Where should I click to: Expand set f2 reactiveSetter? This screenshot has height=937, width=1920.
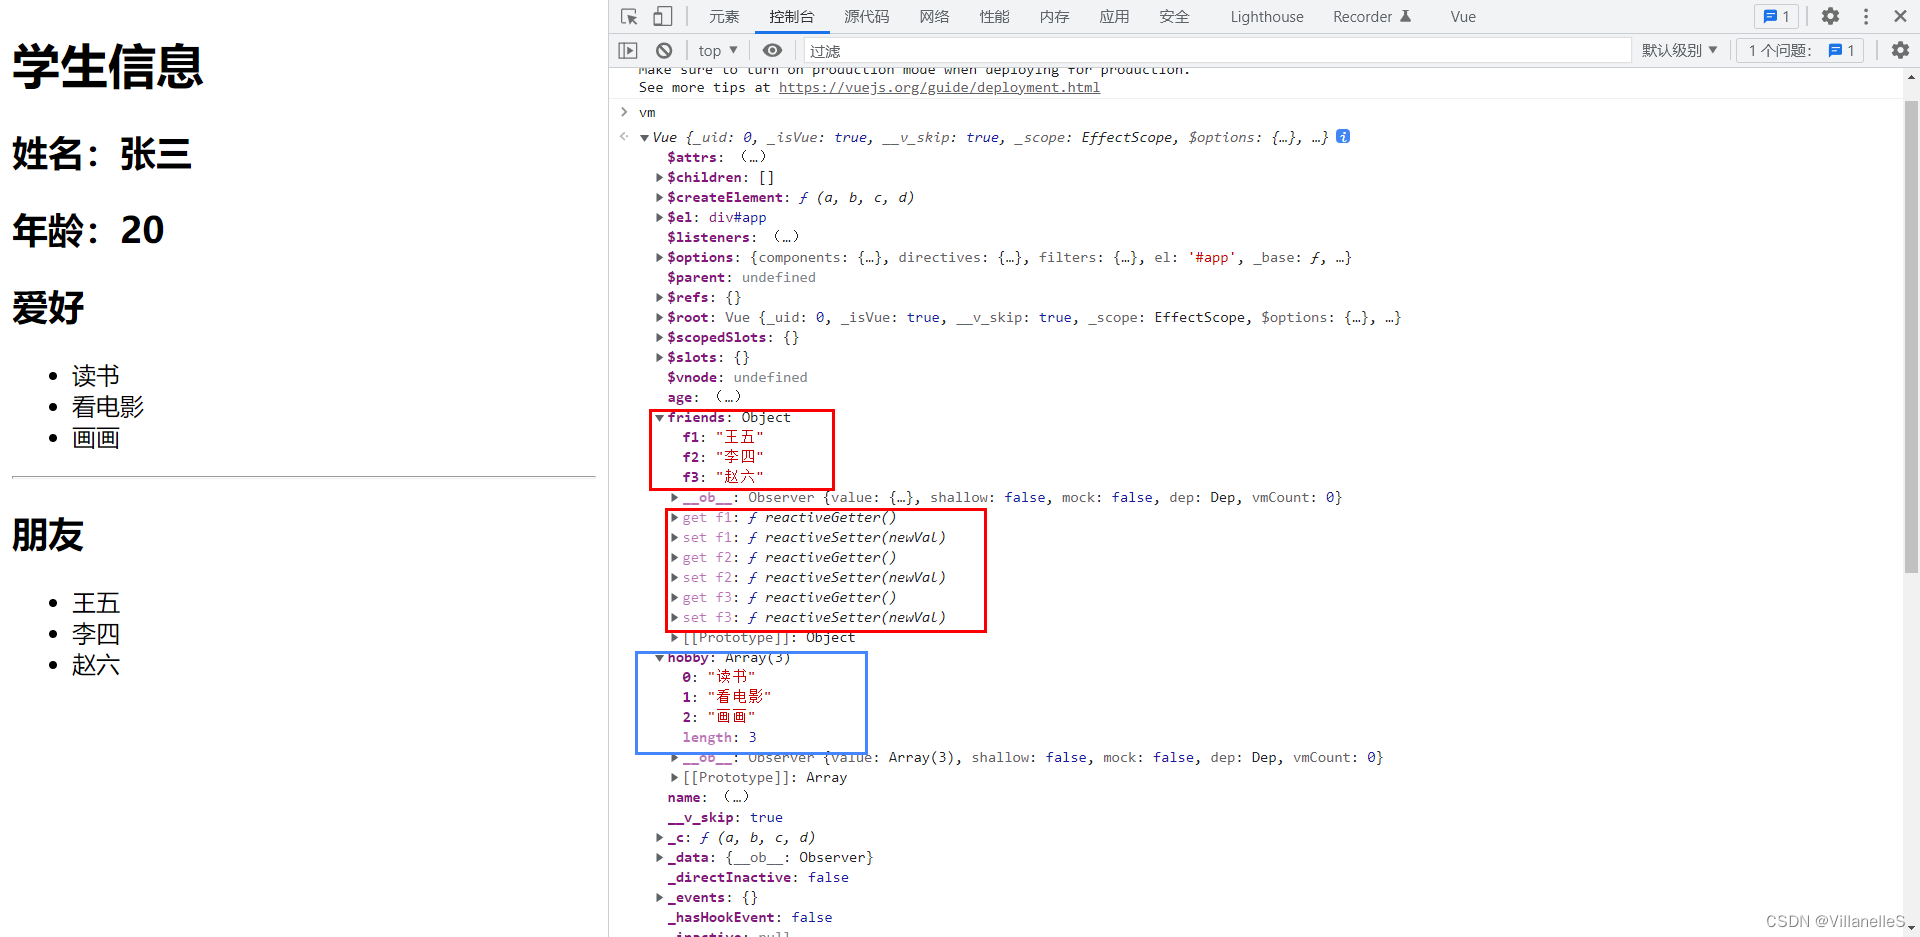[x=675, y=578]
